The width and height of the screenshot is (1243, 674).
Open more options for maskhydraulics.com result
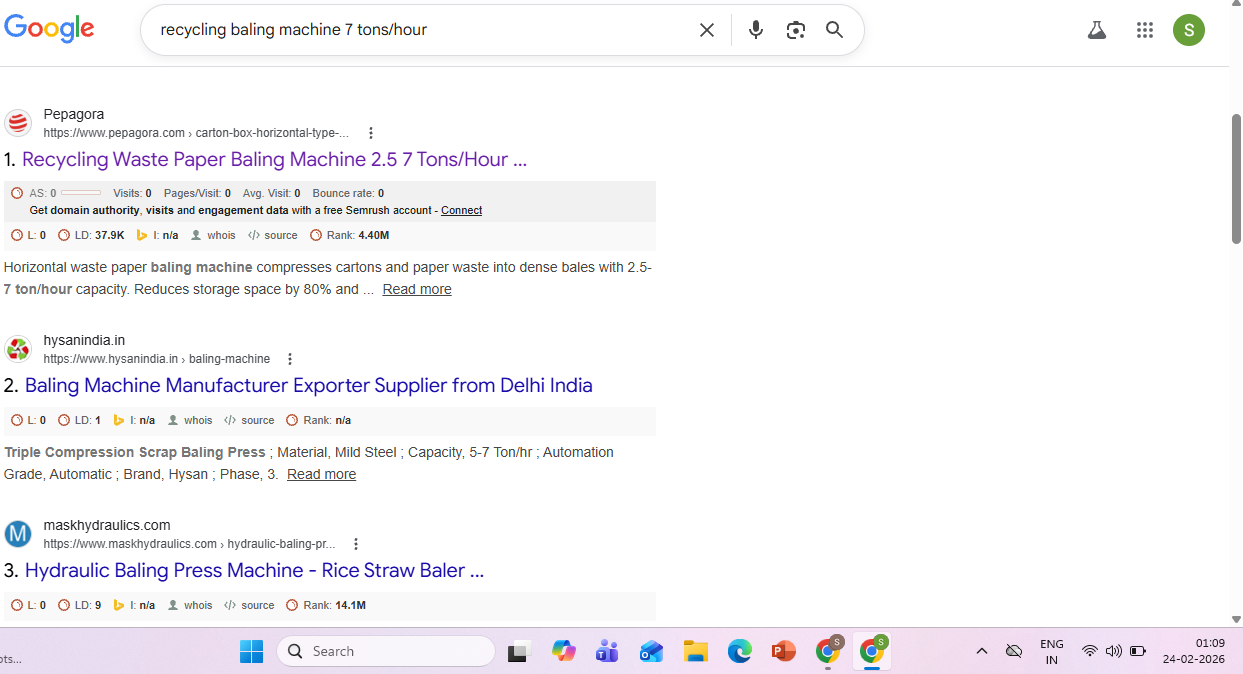tap(355, 544)
